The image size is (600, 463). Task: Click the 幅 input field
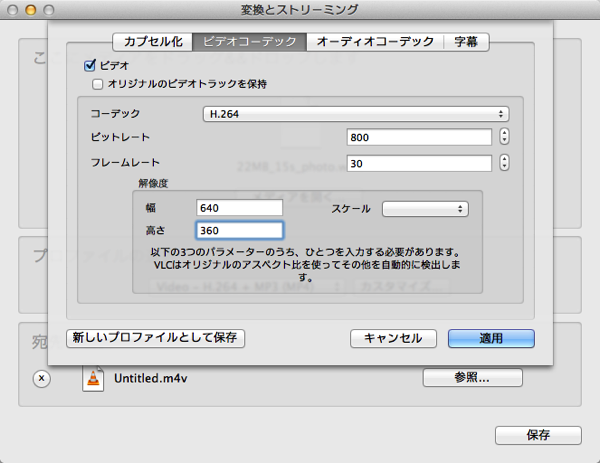(239, 208)
